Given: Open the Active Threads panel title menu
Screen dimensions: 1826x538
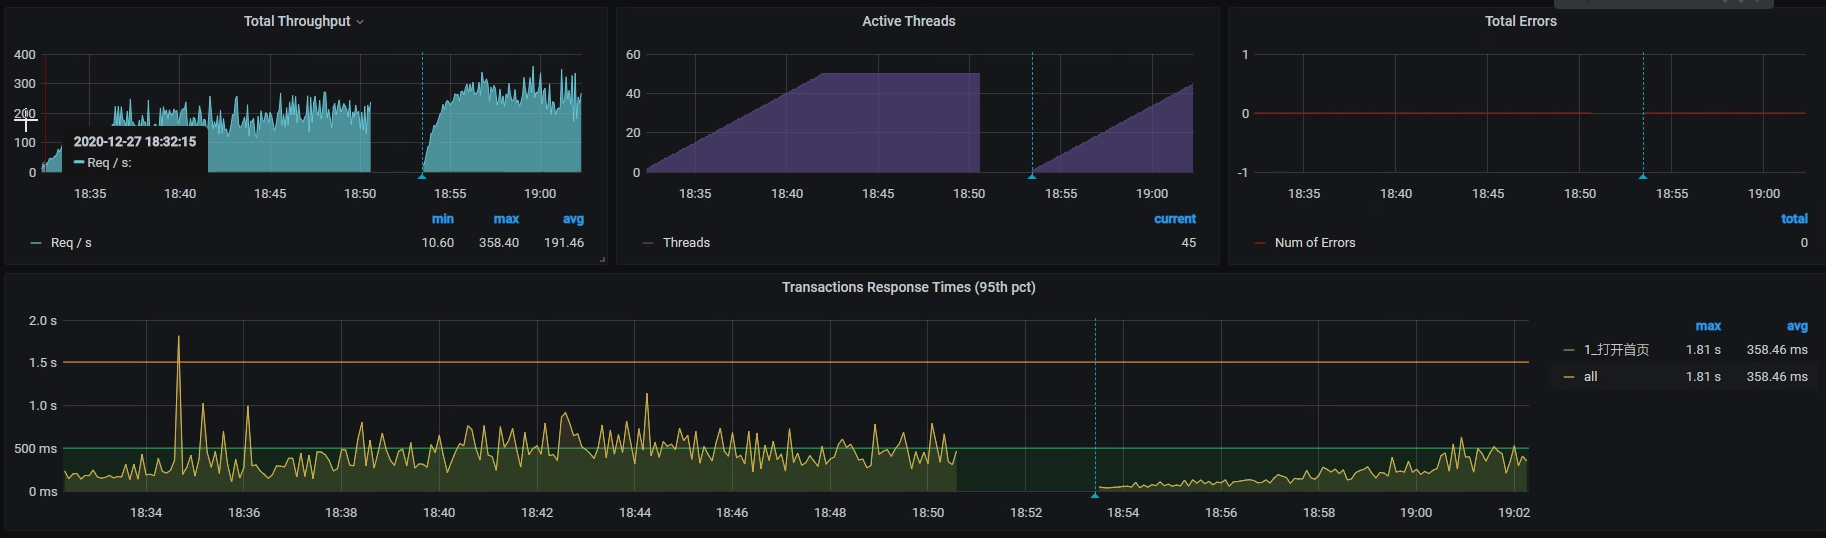Looking at the screenshot, I should pyautogui.click(x=908, y=21).
